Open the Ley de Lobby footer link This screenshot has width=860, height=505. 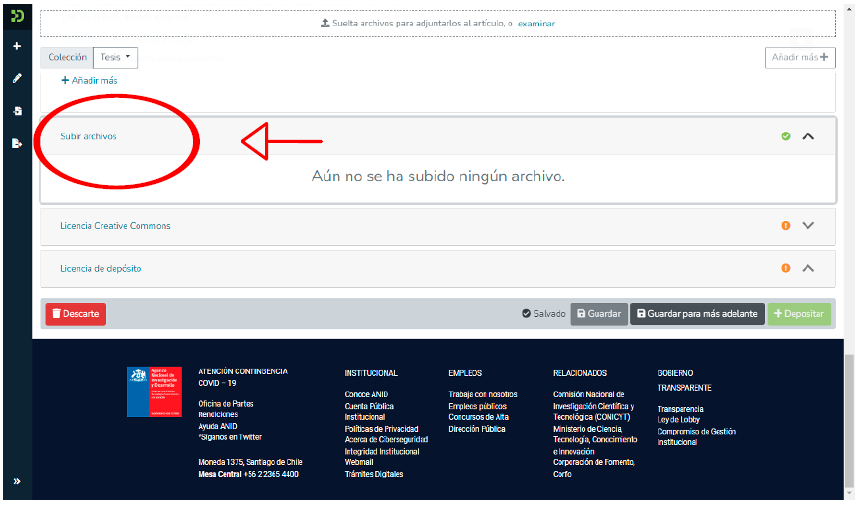pos(678,419)
